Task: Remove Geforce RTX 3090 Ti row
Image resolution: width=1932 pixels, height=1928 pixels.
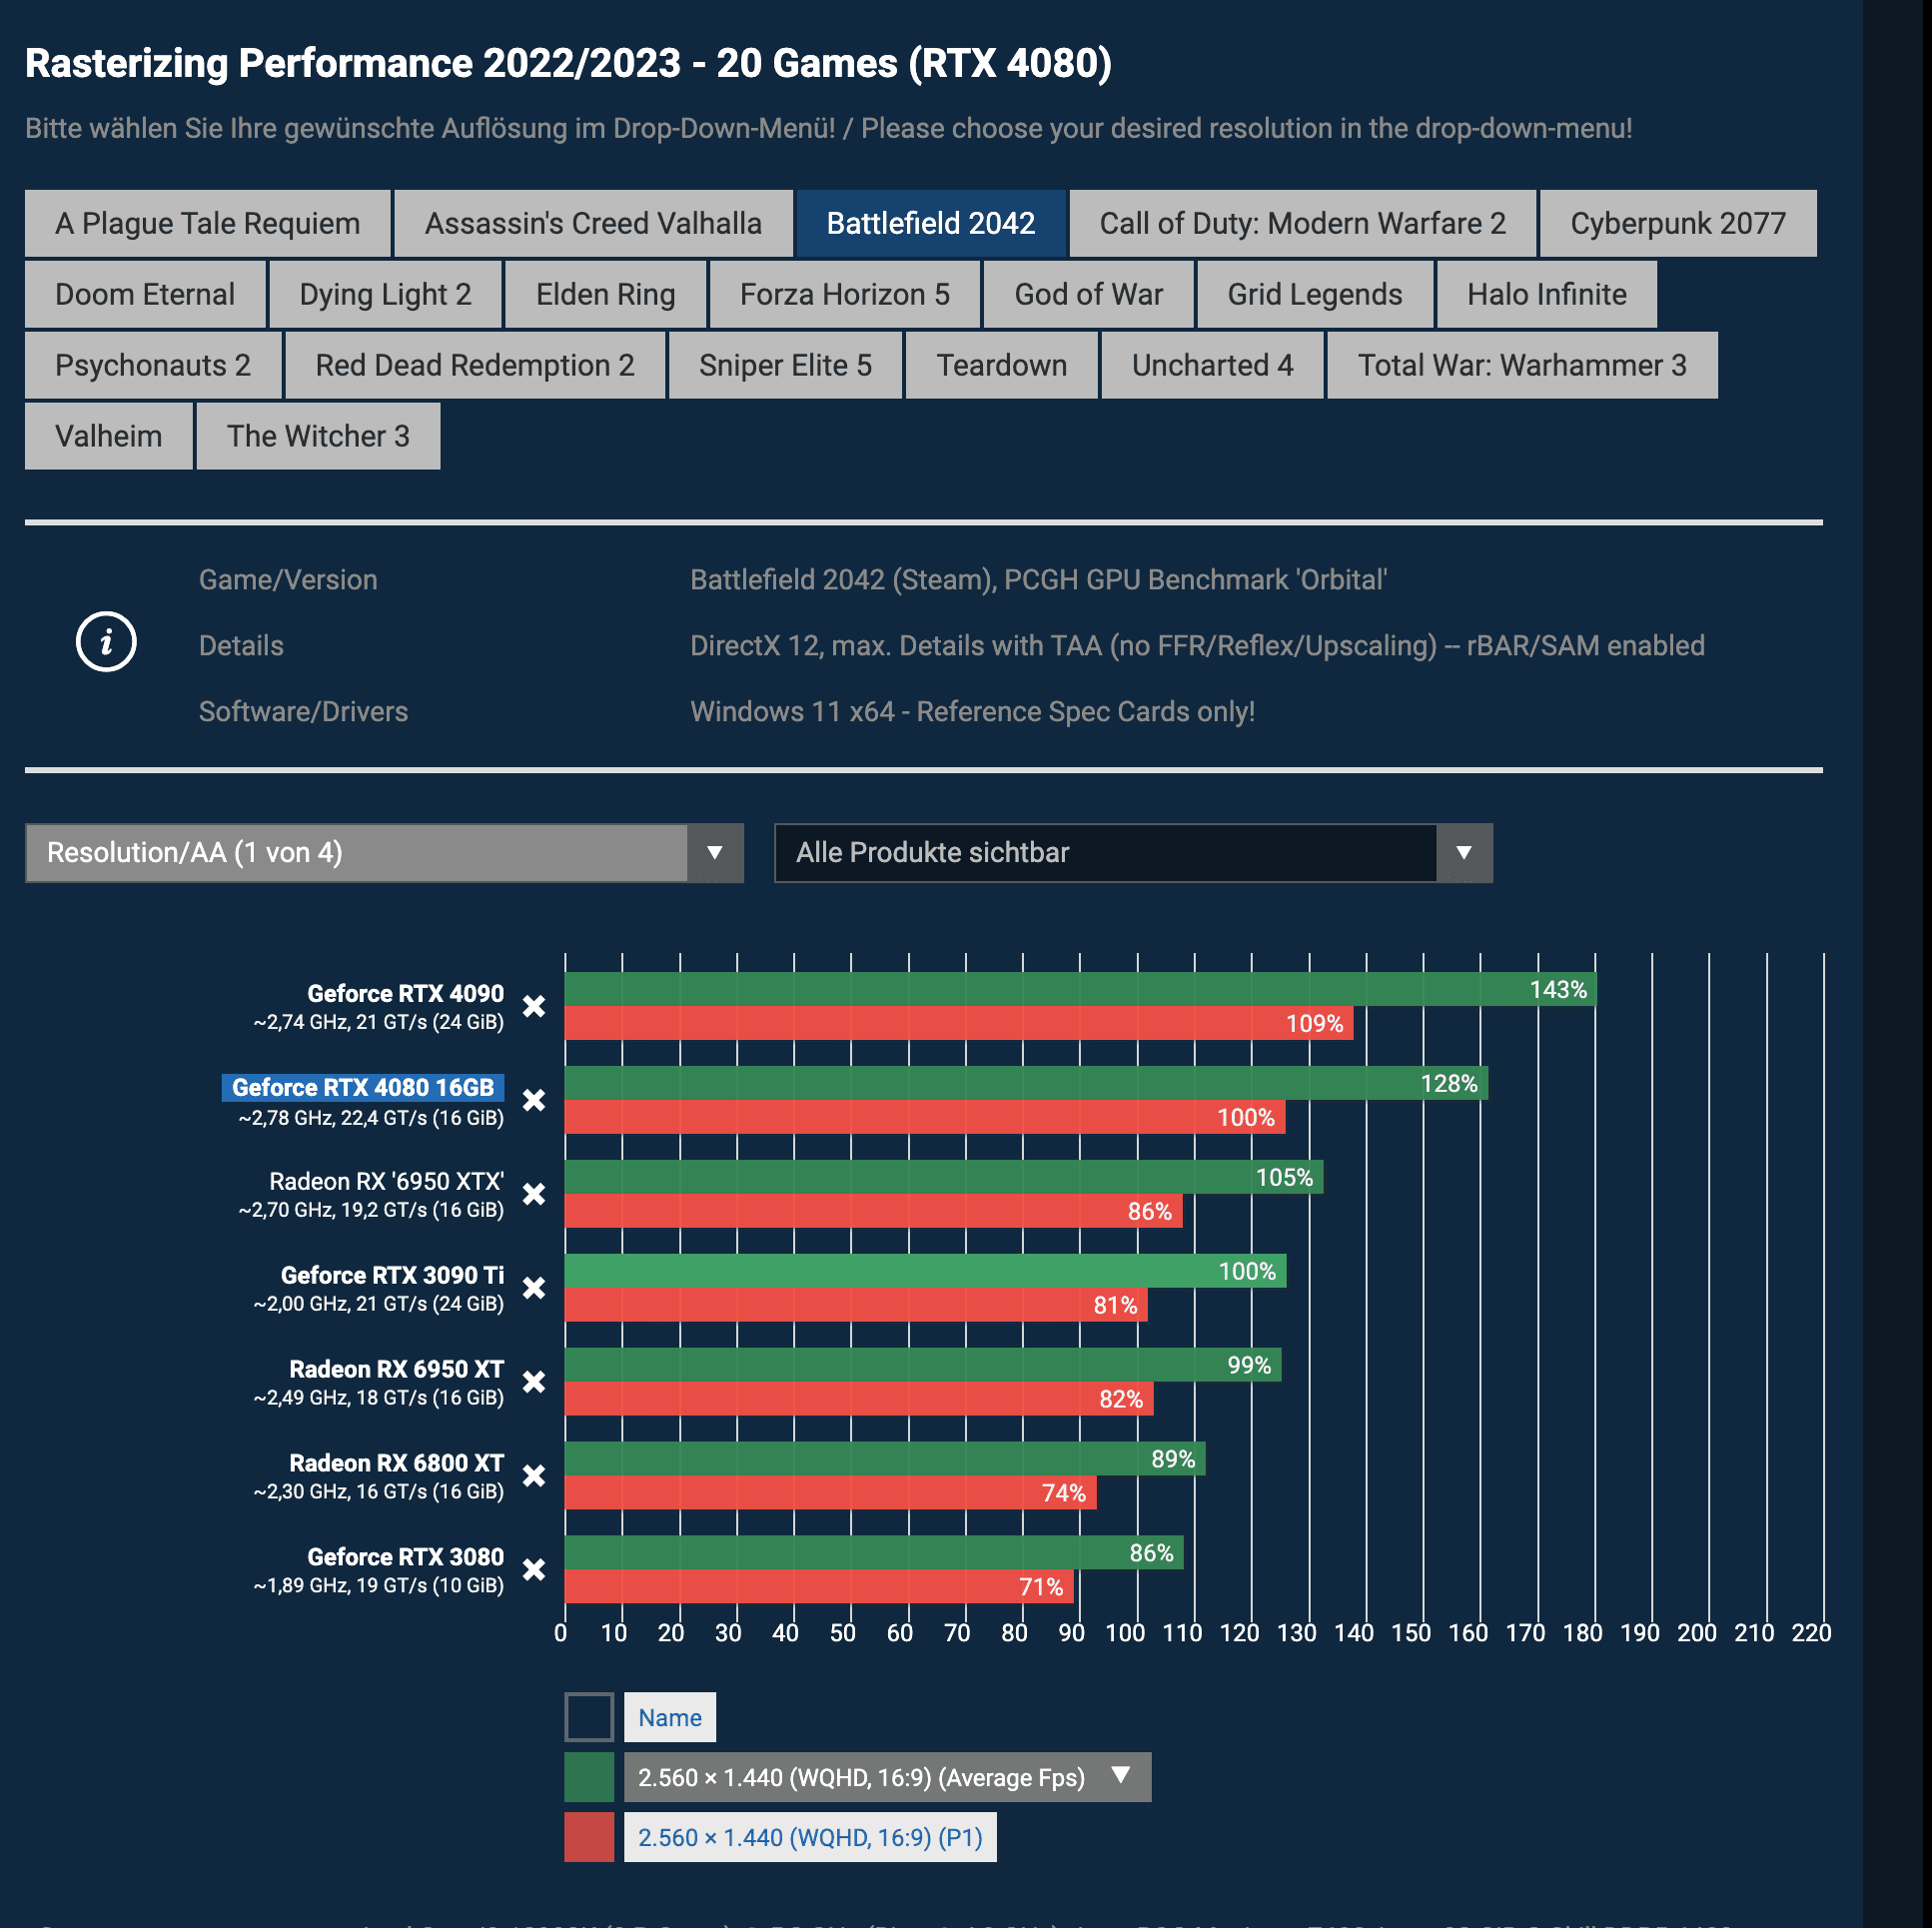Action: (534, 1288)
